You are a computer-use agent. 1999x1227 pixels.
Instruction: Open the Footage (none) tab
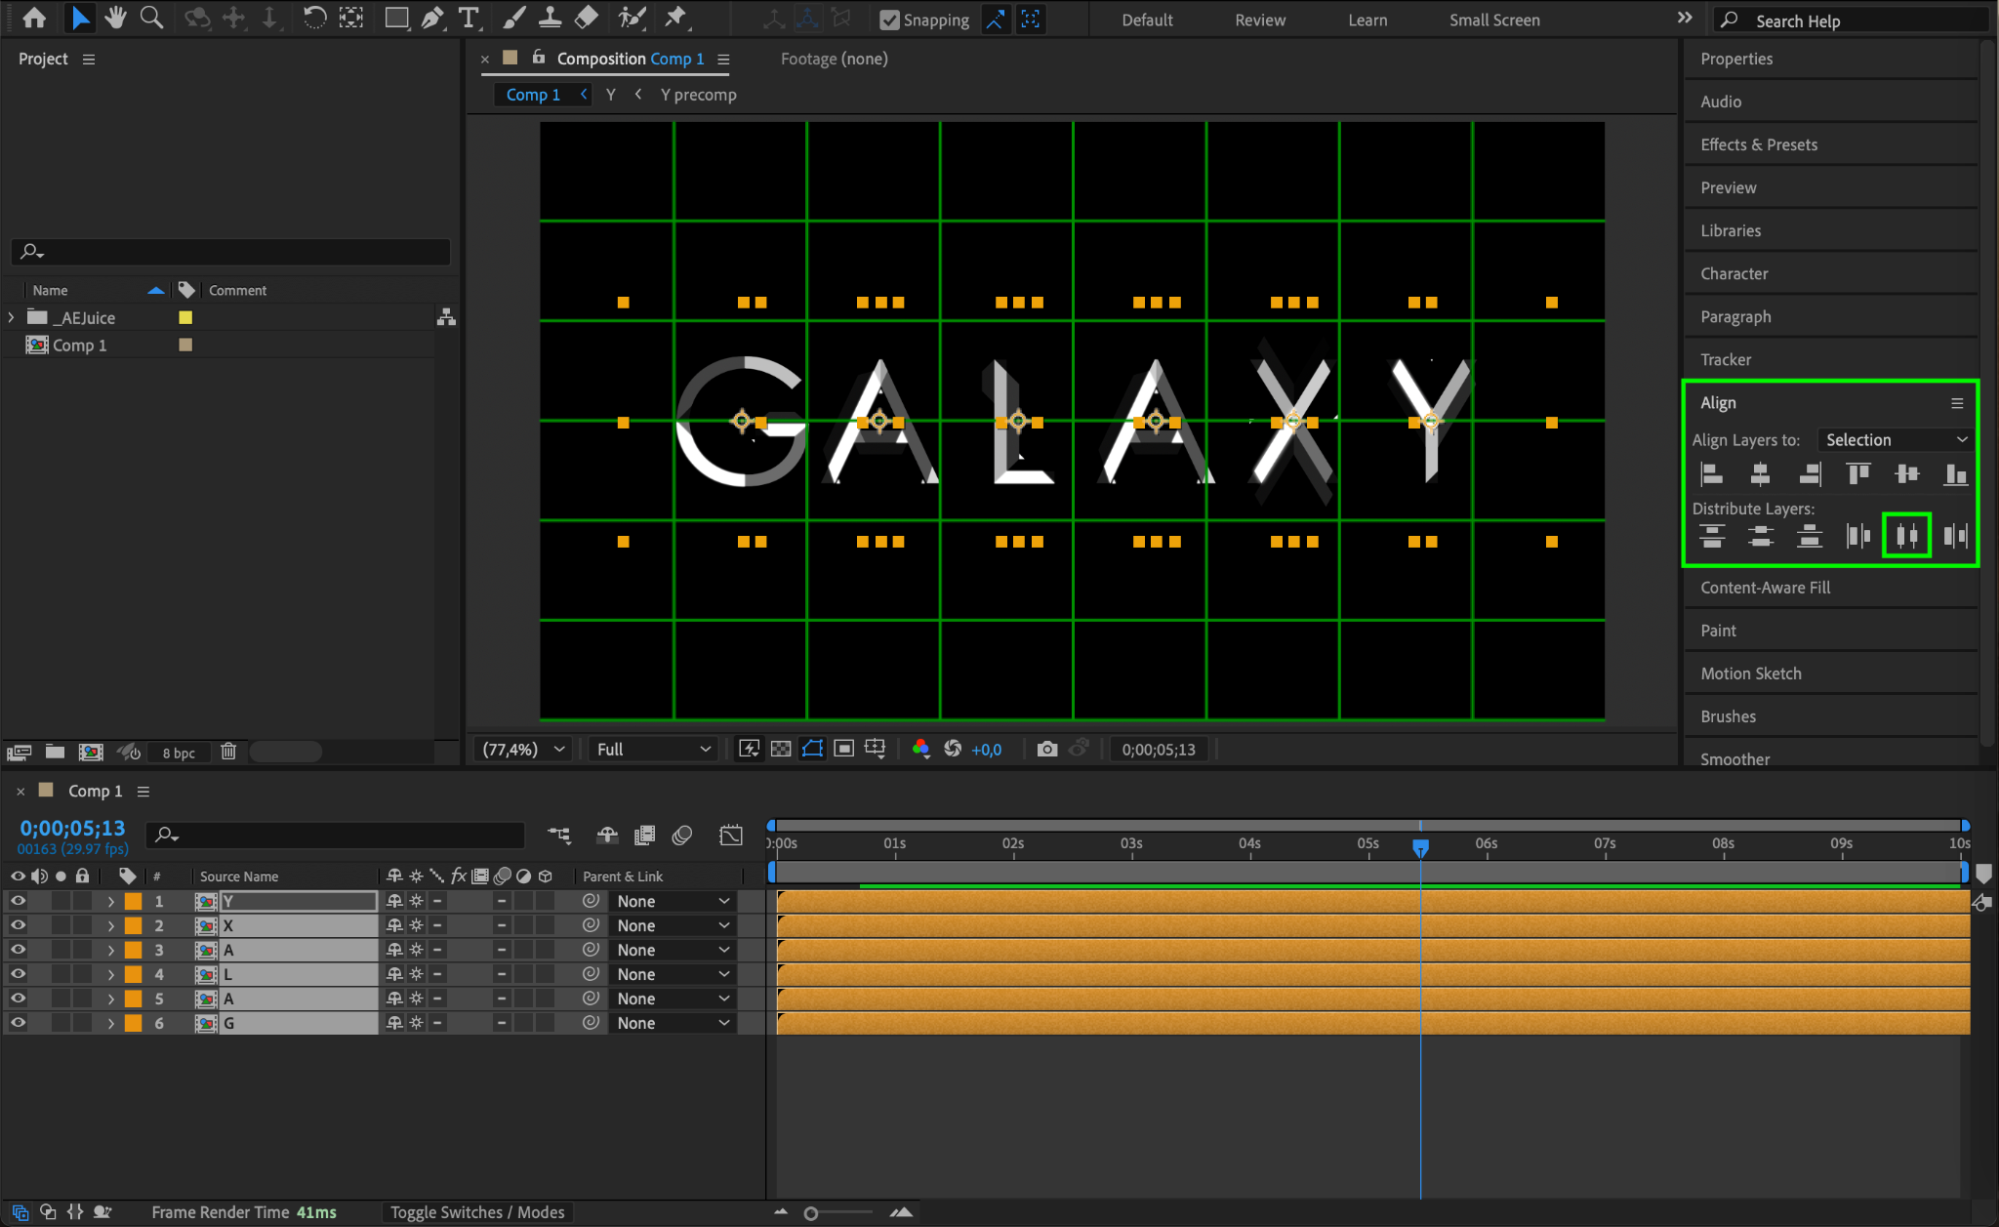(833, 59)
